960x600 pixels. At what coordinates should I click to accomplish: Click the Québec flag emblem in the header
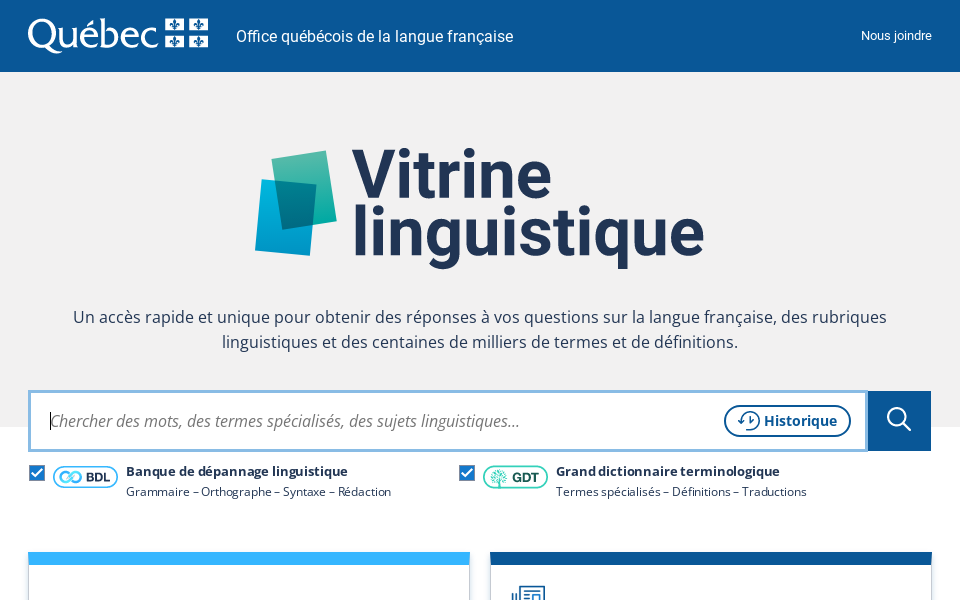click(x=187, y=32)
